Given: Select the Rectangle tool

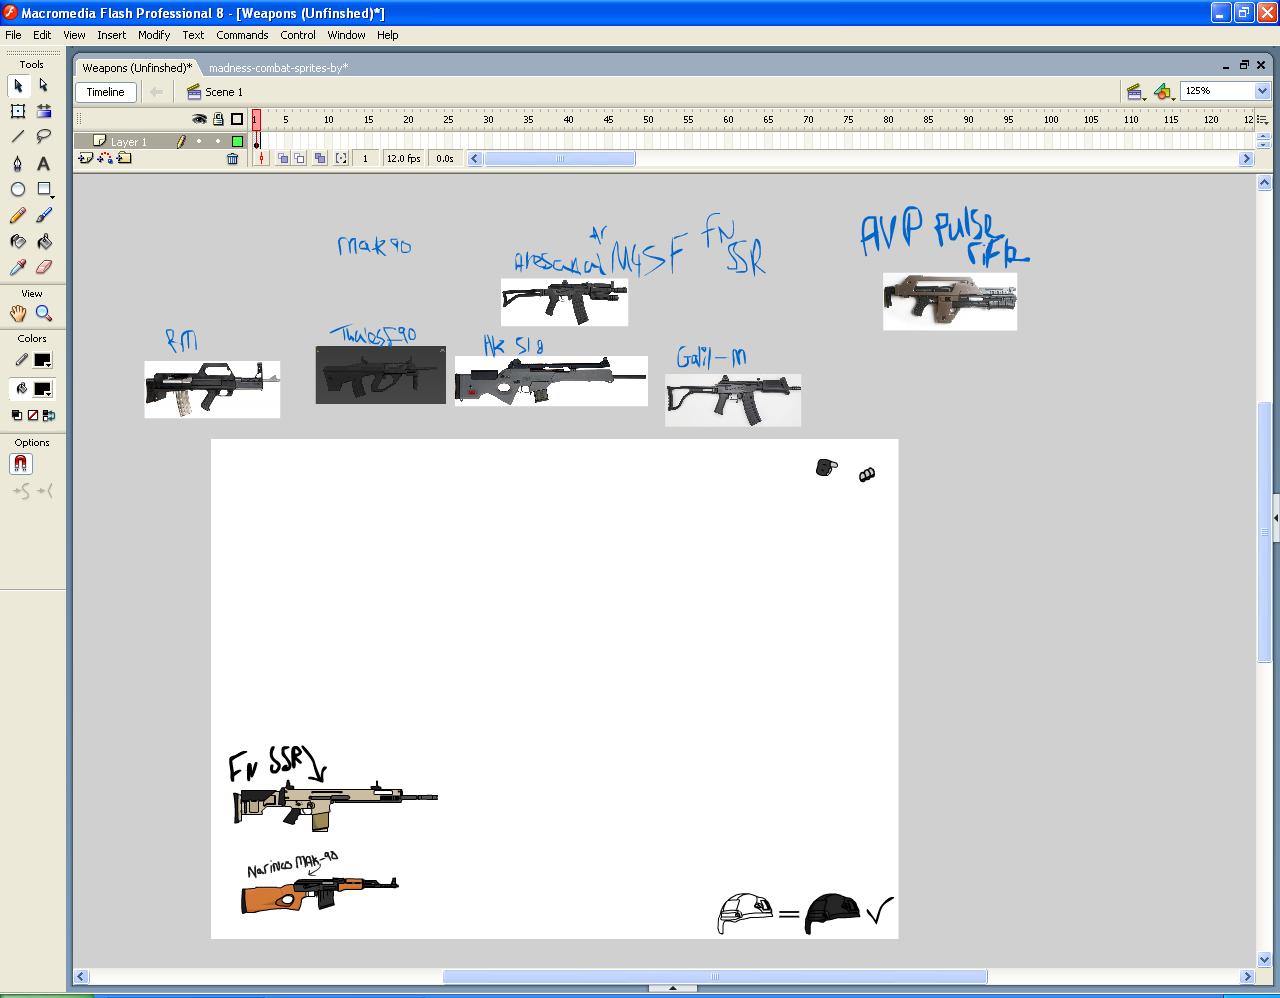Looking at the screenshot, I should coord(44,190).
